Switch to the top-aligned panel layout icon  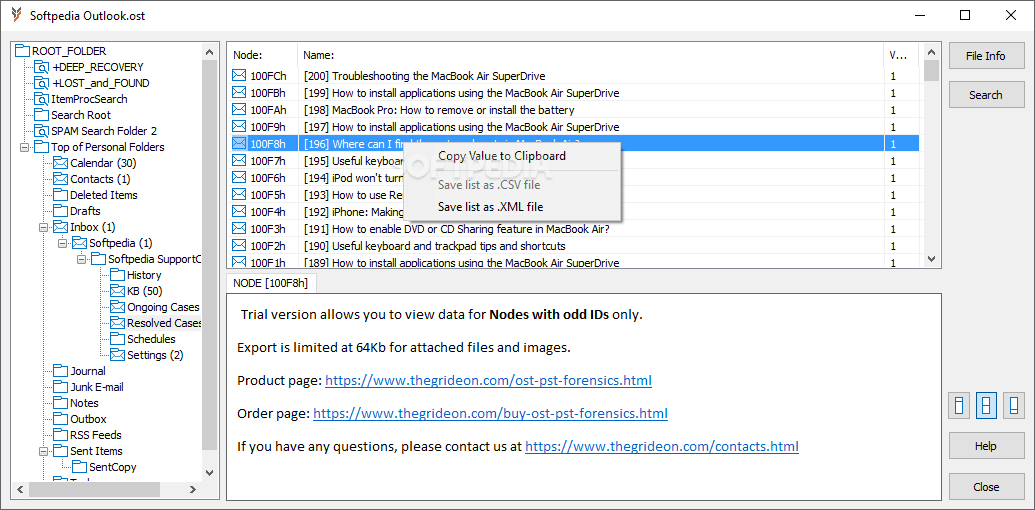tap(959, 405)
